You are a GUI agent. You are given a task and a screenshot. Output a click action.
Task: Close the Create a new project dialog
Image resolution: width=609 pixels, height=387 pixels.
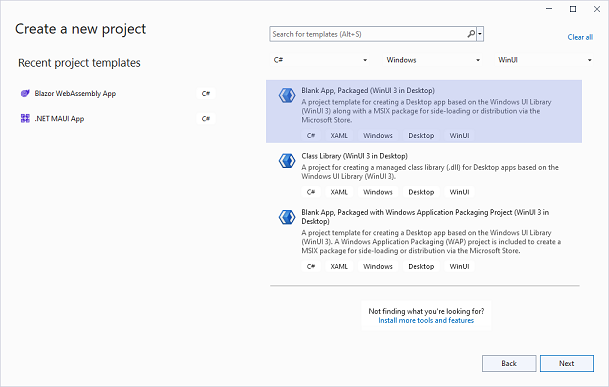coord(597,9)
